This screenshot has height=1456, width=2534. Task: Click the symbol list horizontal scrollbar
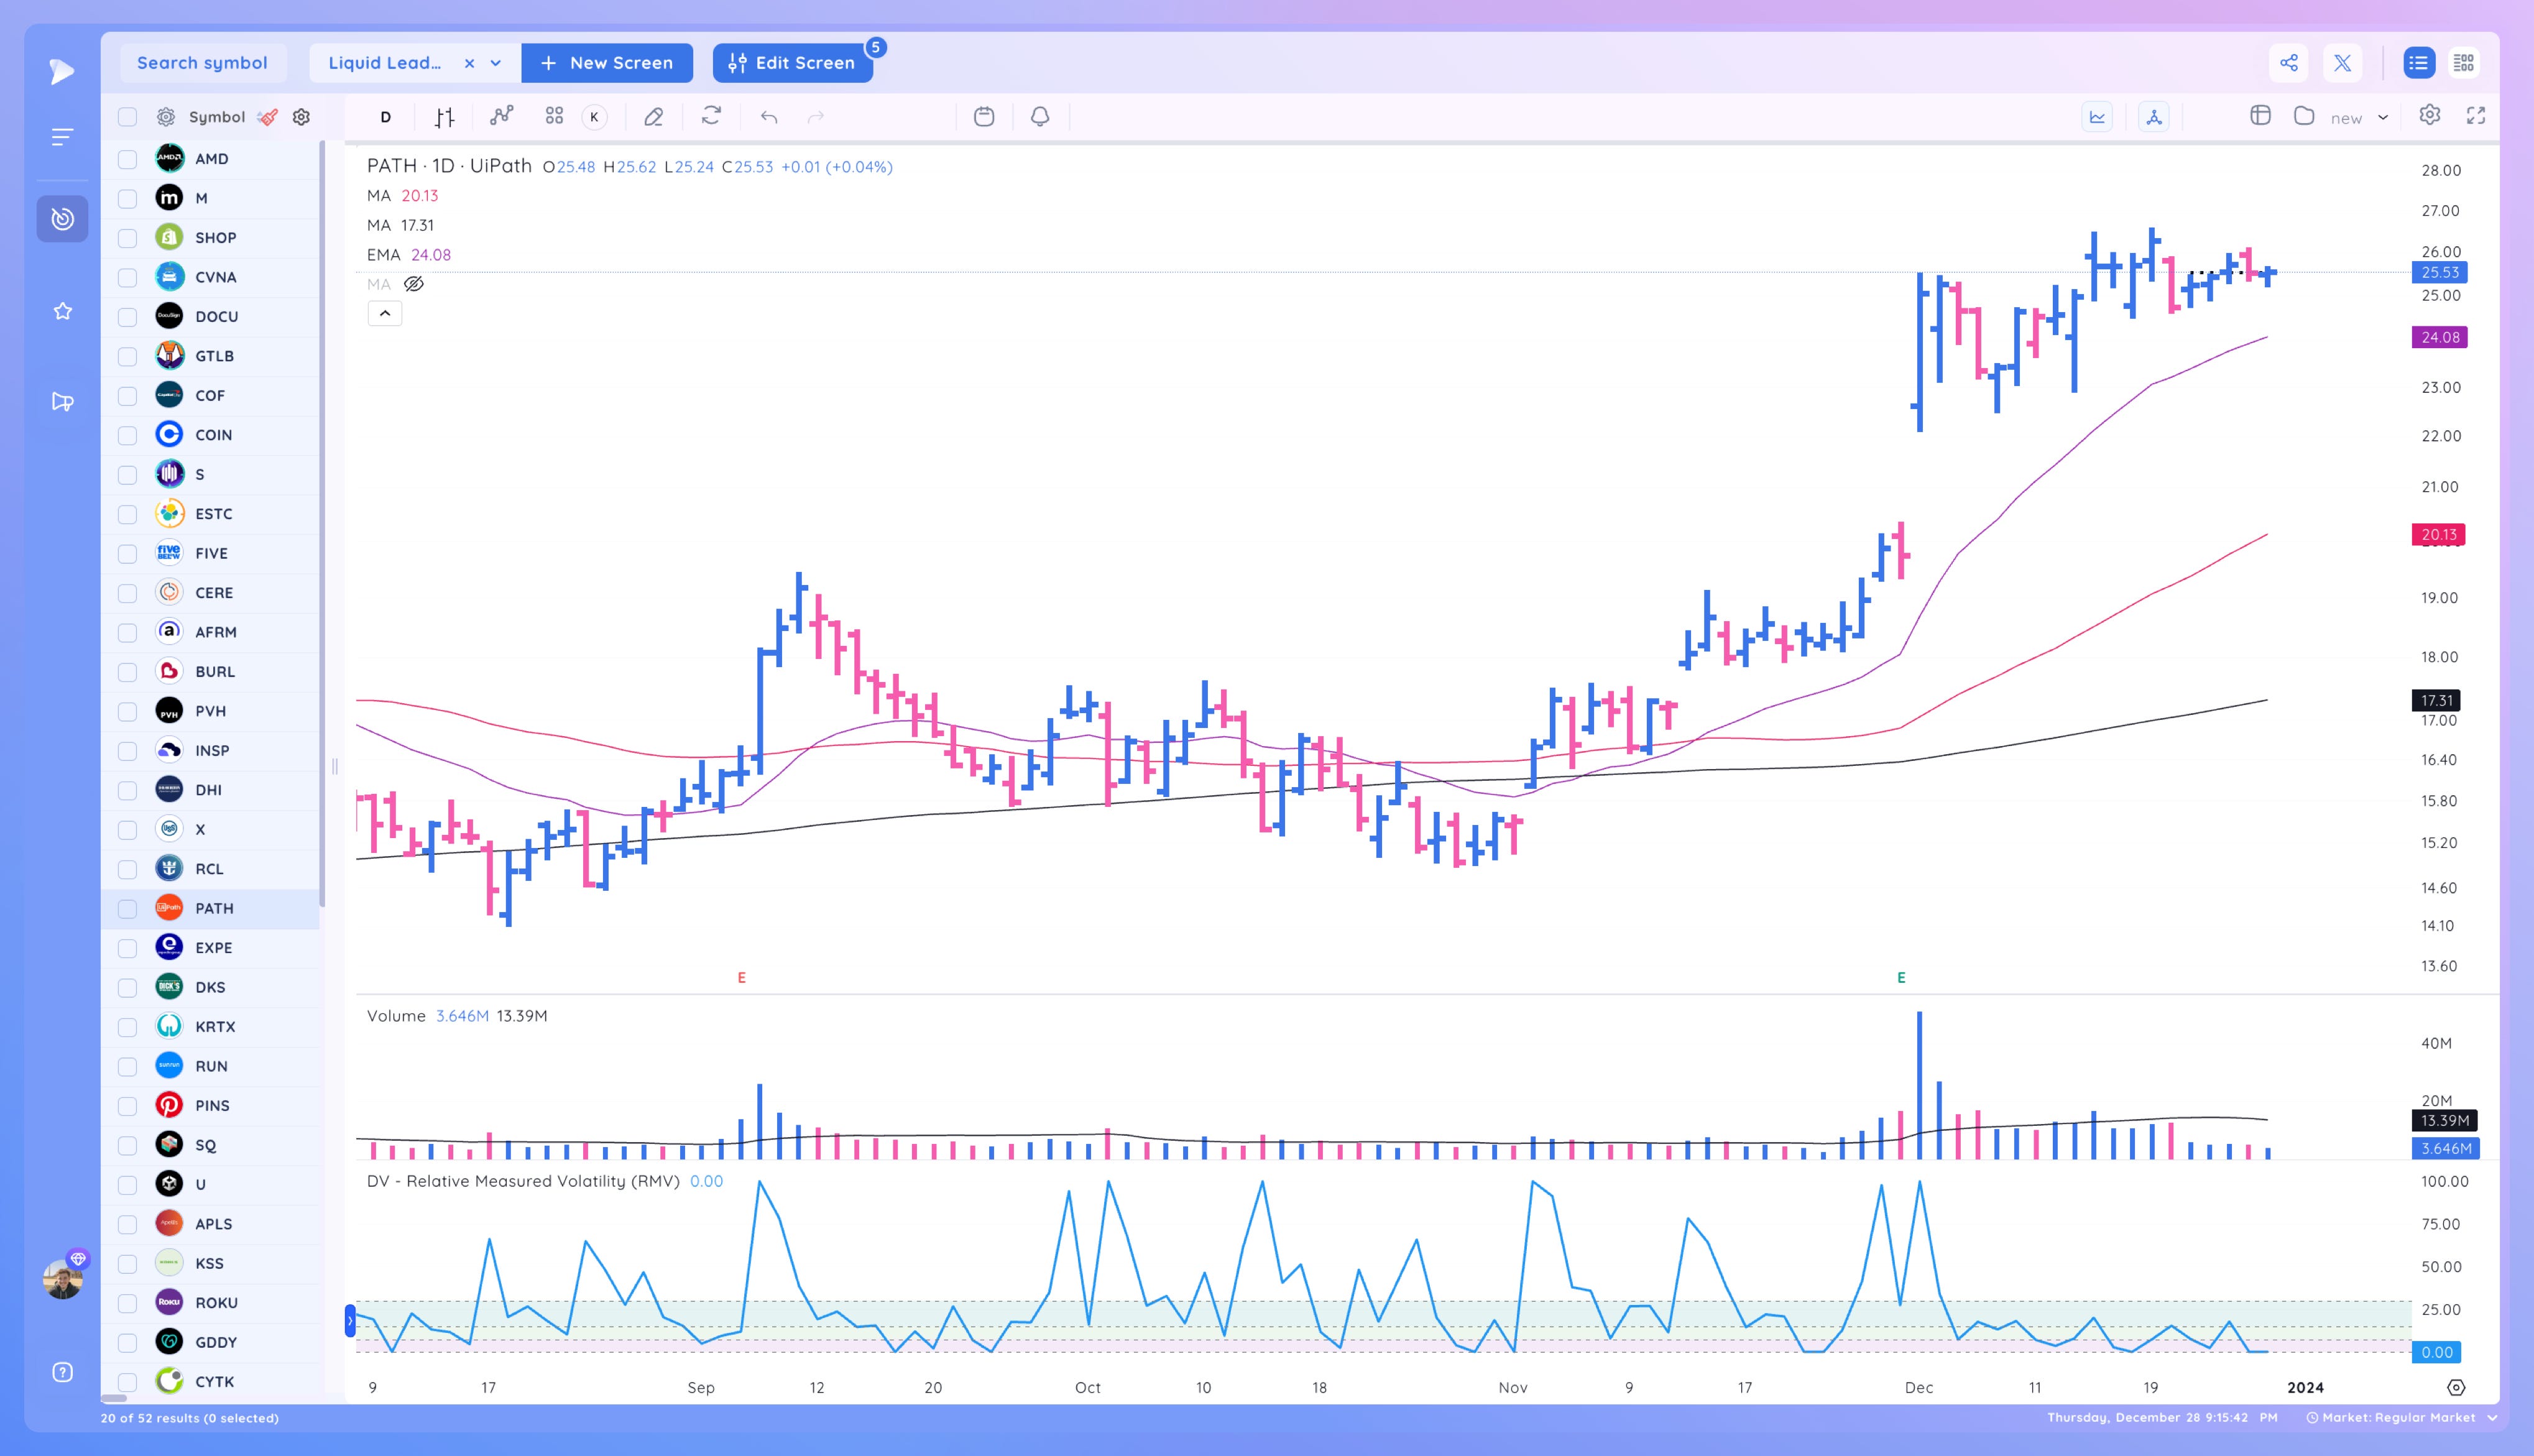tap(114, 1398)
